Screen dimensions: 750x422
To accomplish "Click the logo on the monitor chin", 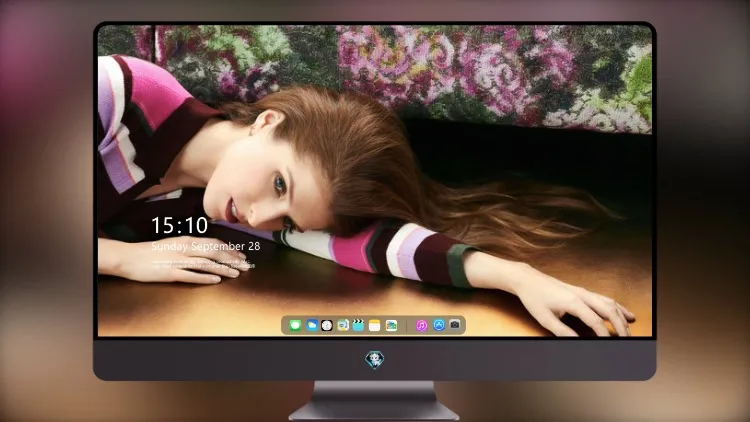I will coord(375,359).
